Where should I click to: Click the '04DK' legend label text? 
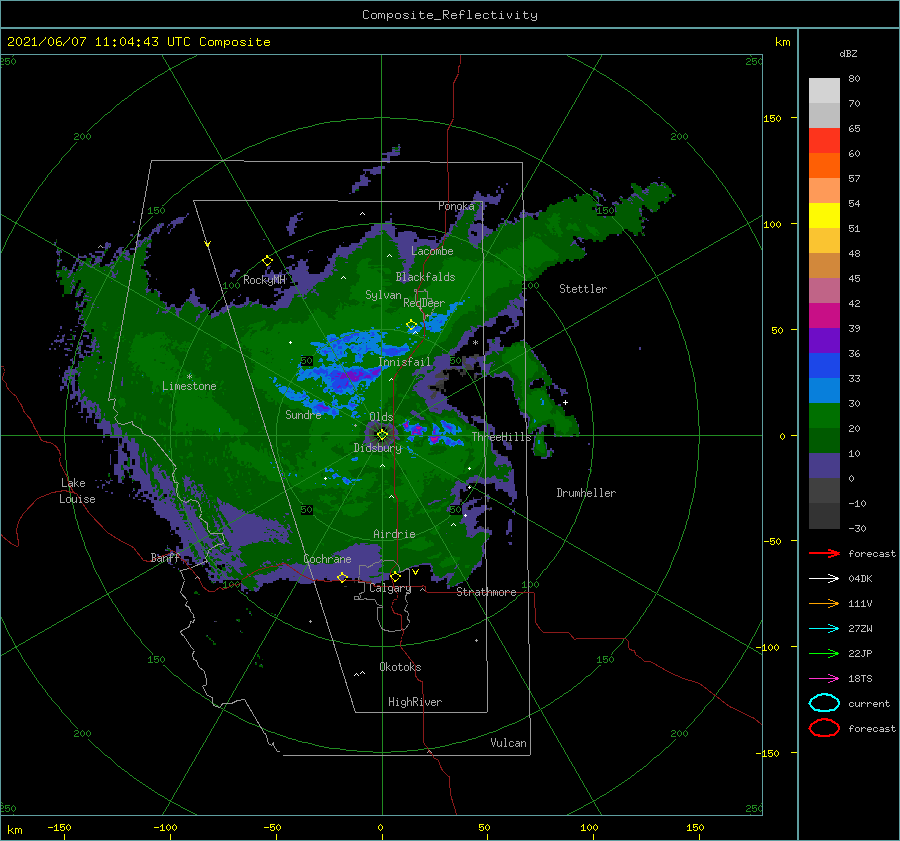click(860, 579)
